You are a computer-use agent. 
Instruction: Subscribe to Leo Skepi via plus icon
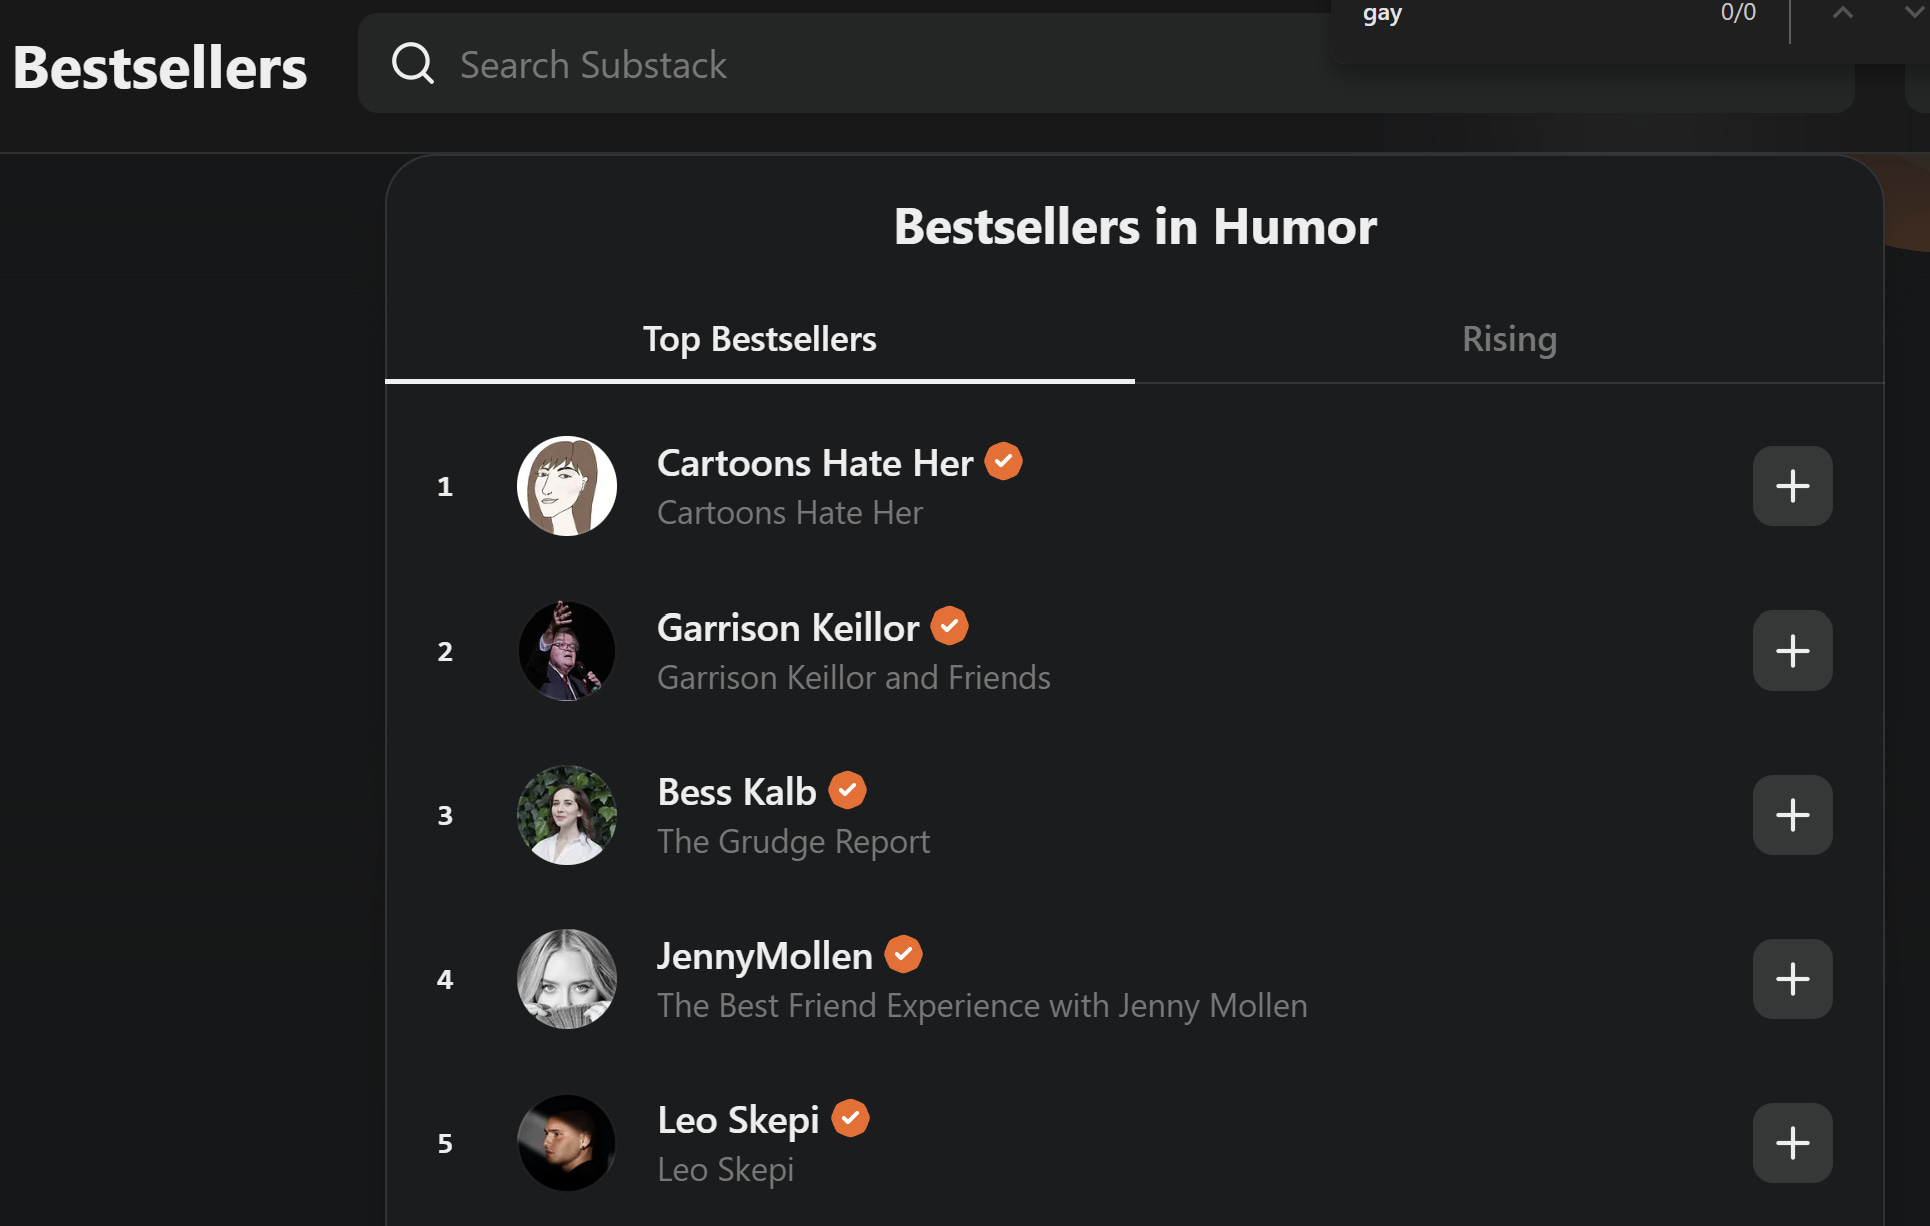tap(1792, 1143)
